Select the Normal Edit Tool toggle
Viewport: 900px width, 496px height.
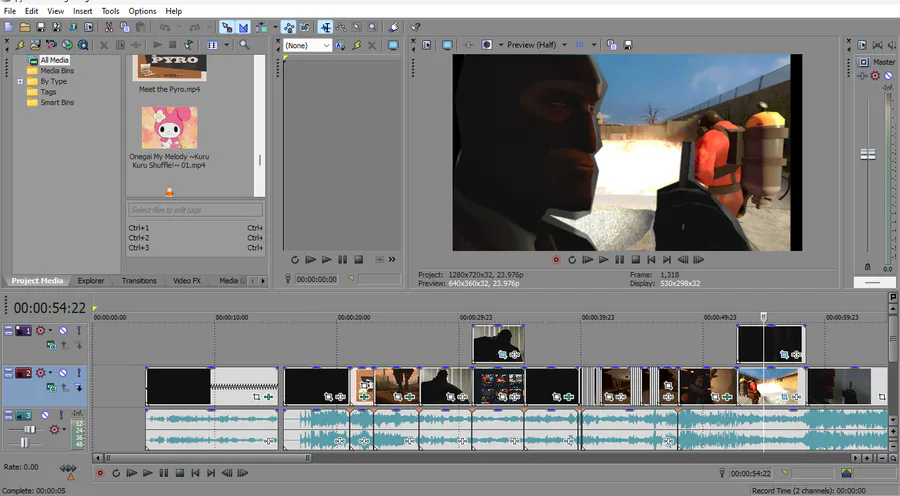click(x=325, y=27)
